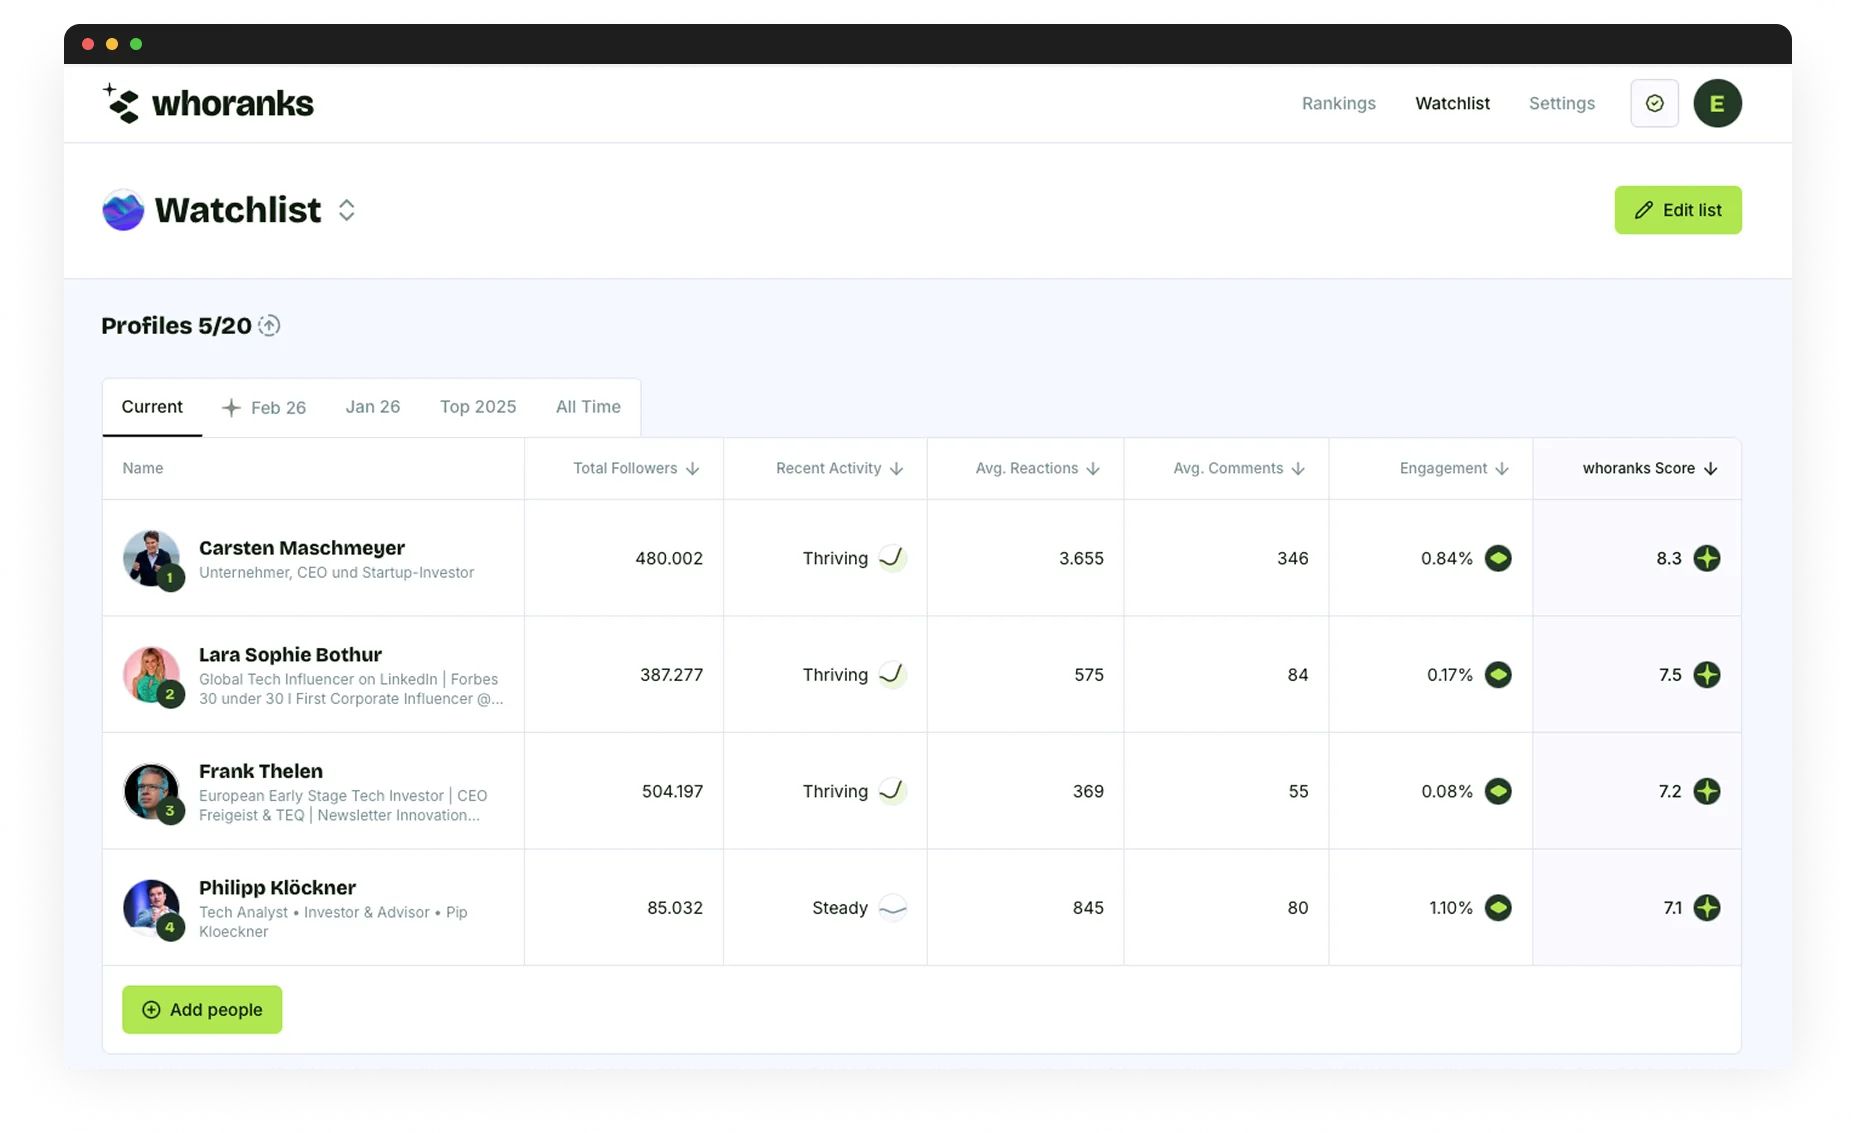Screen dimensions: 1856x1133
Task: Click Carsten Maschmeyer's profile photo
Action: tap(151, 558)
